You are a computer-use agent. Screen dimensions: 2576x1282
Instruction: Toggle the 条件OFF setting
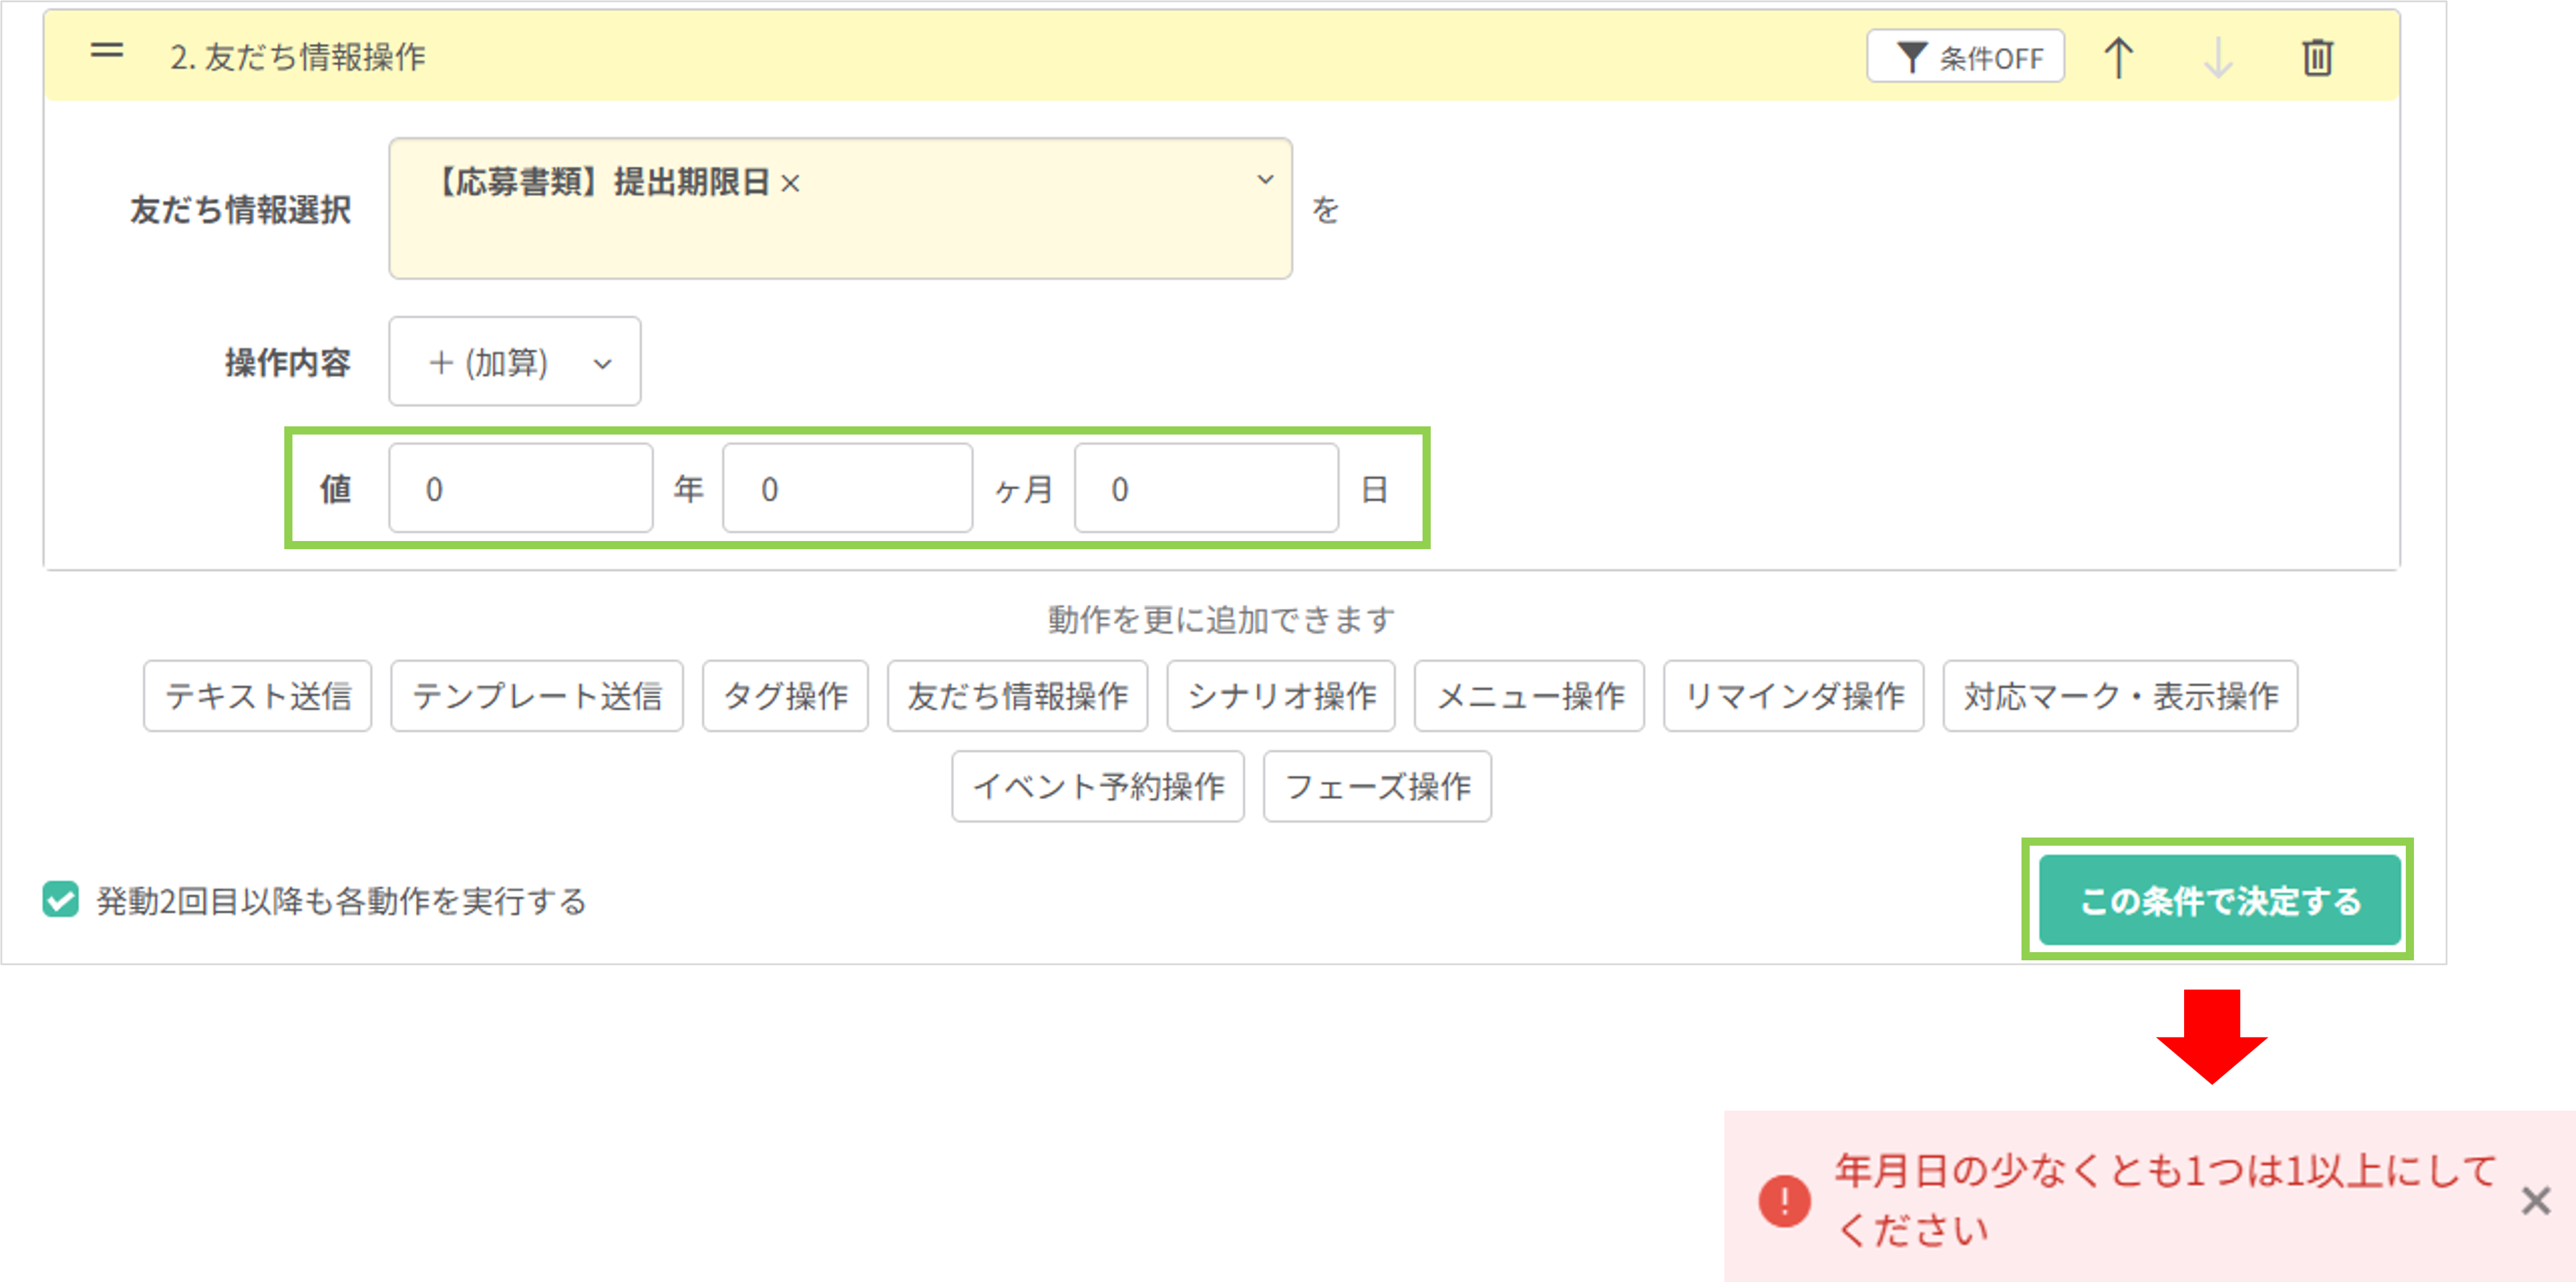(1965, 57)
